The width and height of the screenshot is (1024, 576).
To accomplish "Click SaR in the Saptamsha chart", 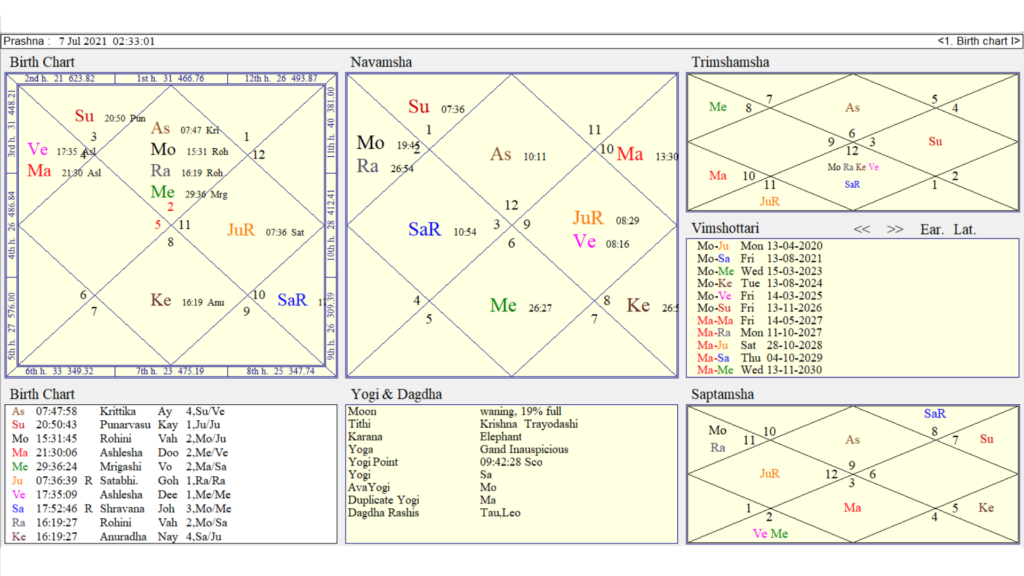I will coord(935,414).
